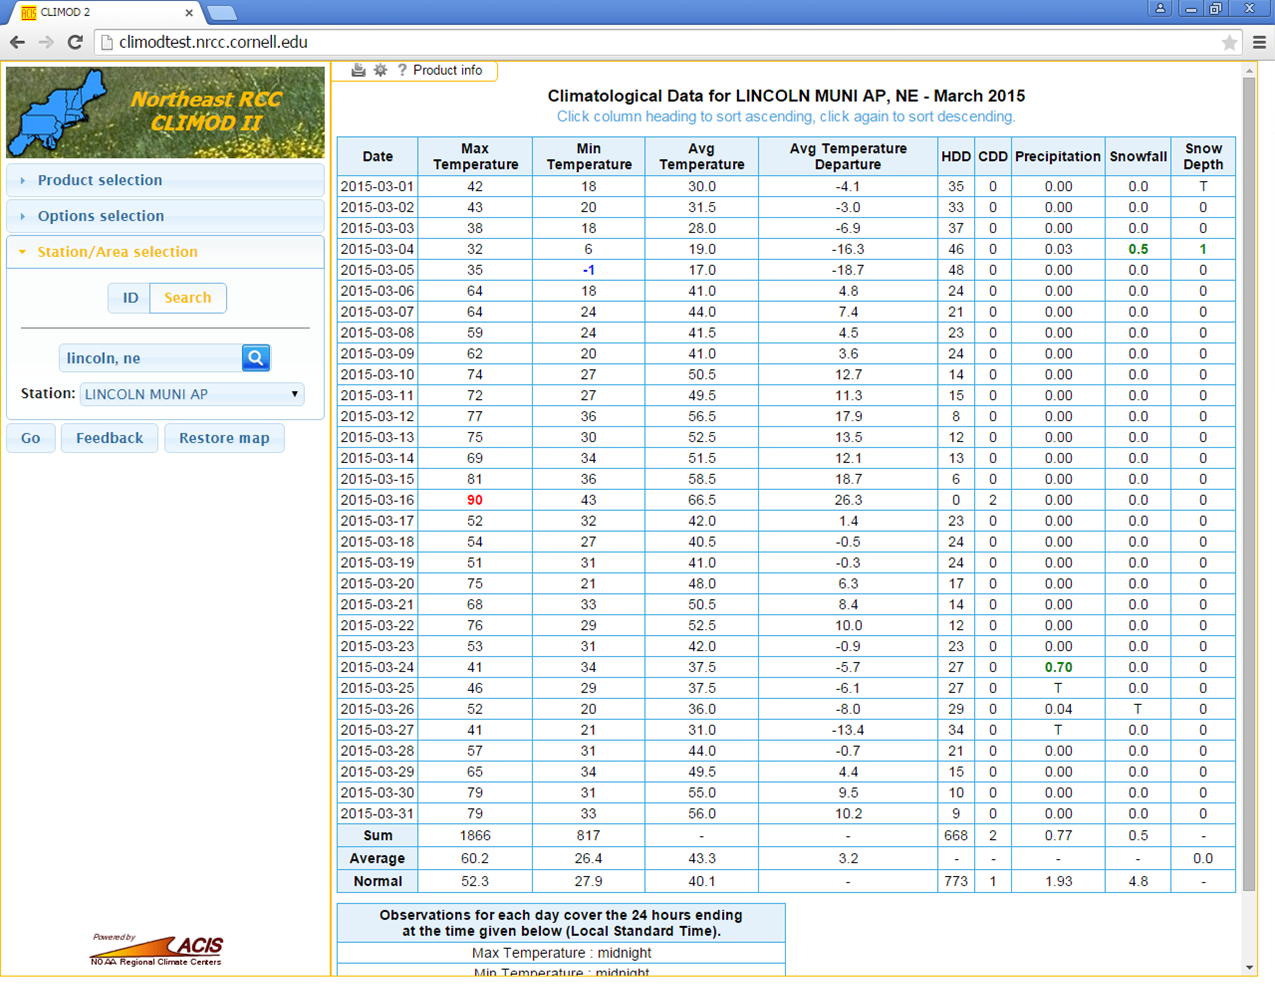Open the gear settings icon near Product info
The image size is (1275, 984).
380,70
